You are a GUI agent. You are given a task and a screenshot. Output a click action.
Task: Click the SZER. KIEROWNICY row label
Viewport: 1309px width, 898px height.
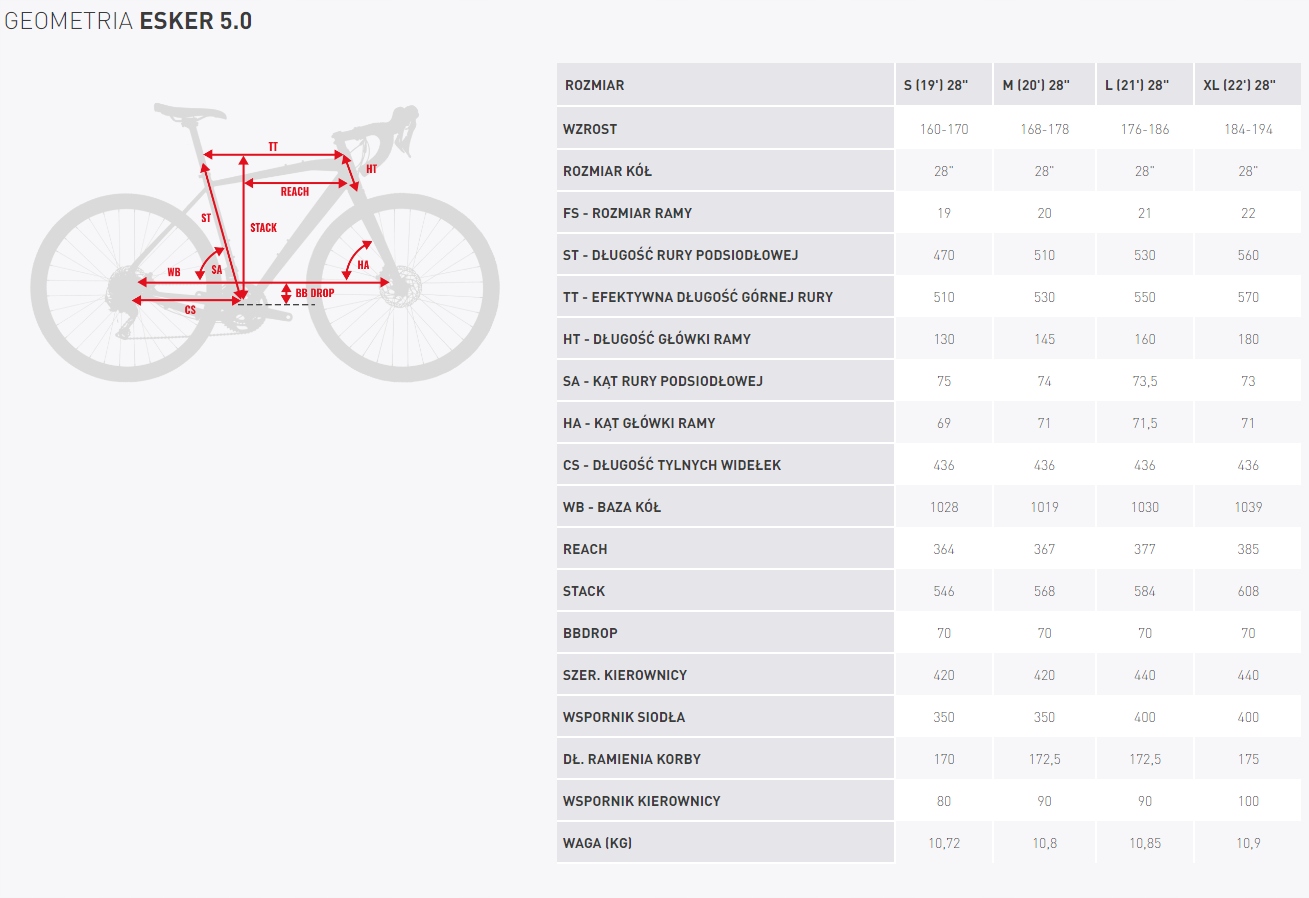pos(625,675)
